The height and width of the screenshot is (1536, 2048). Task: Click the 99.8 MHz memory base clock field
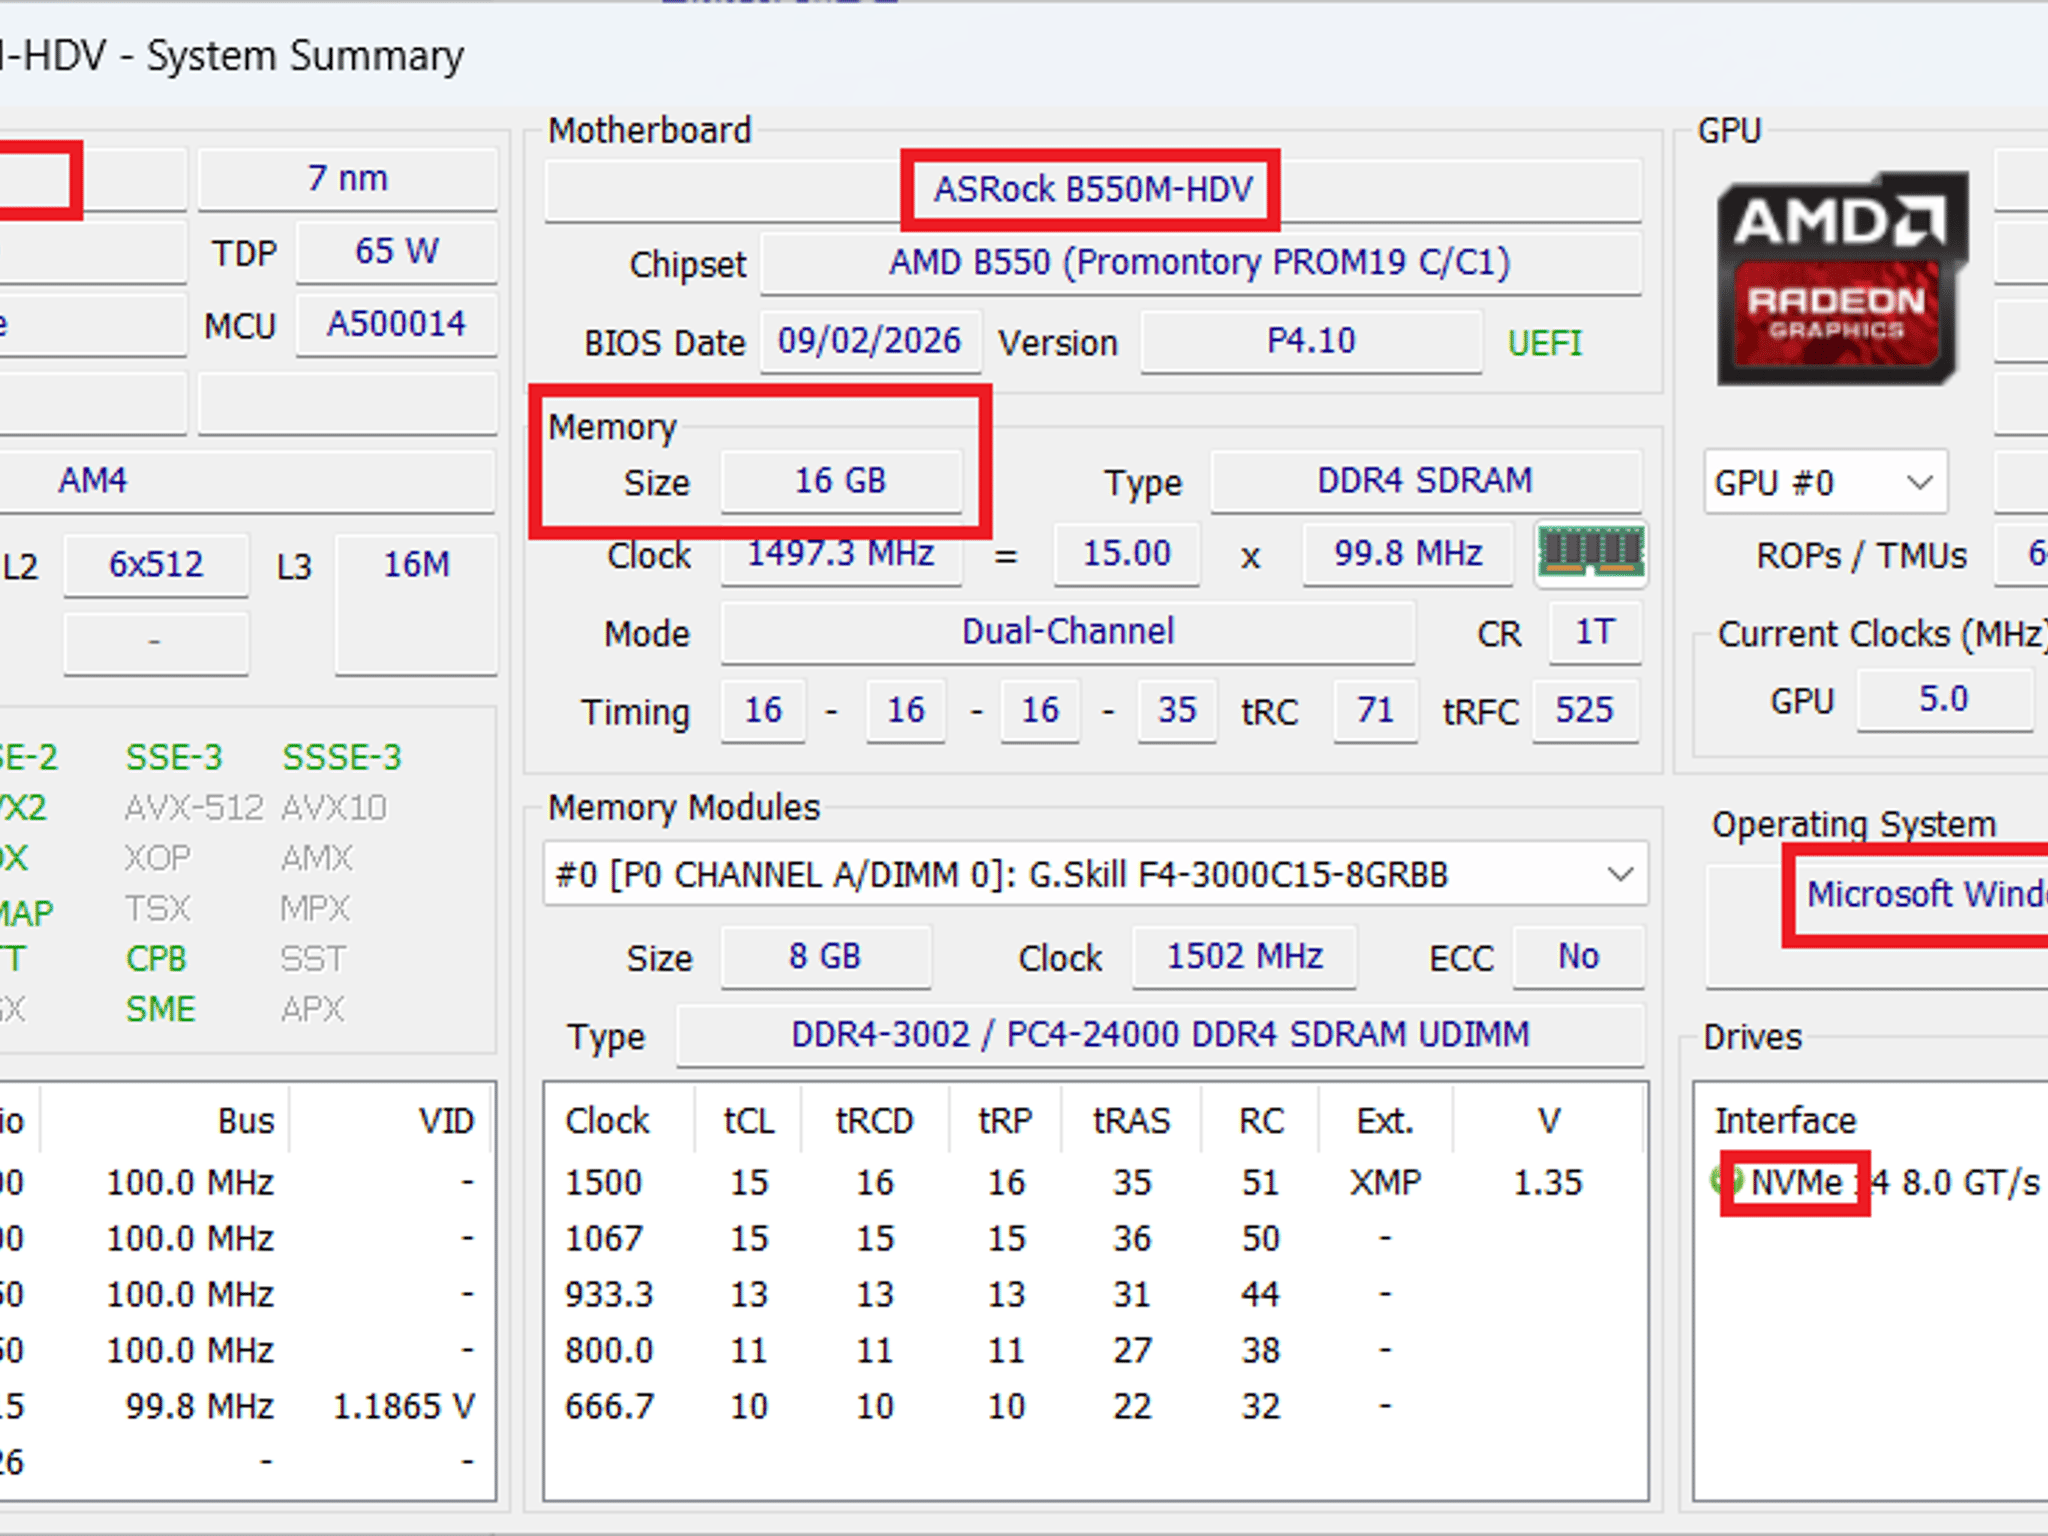click(1407, 553)
